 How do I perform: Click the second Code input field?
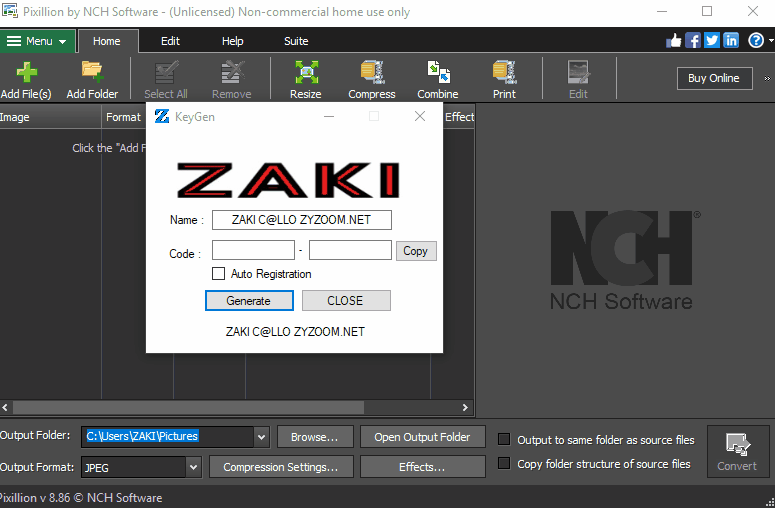350,250
